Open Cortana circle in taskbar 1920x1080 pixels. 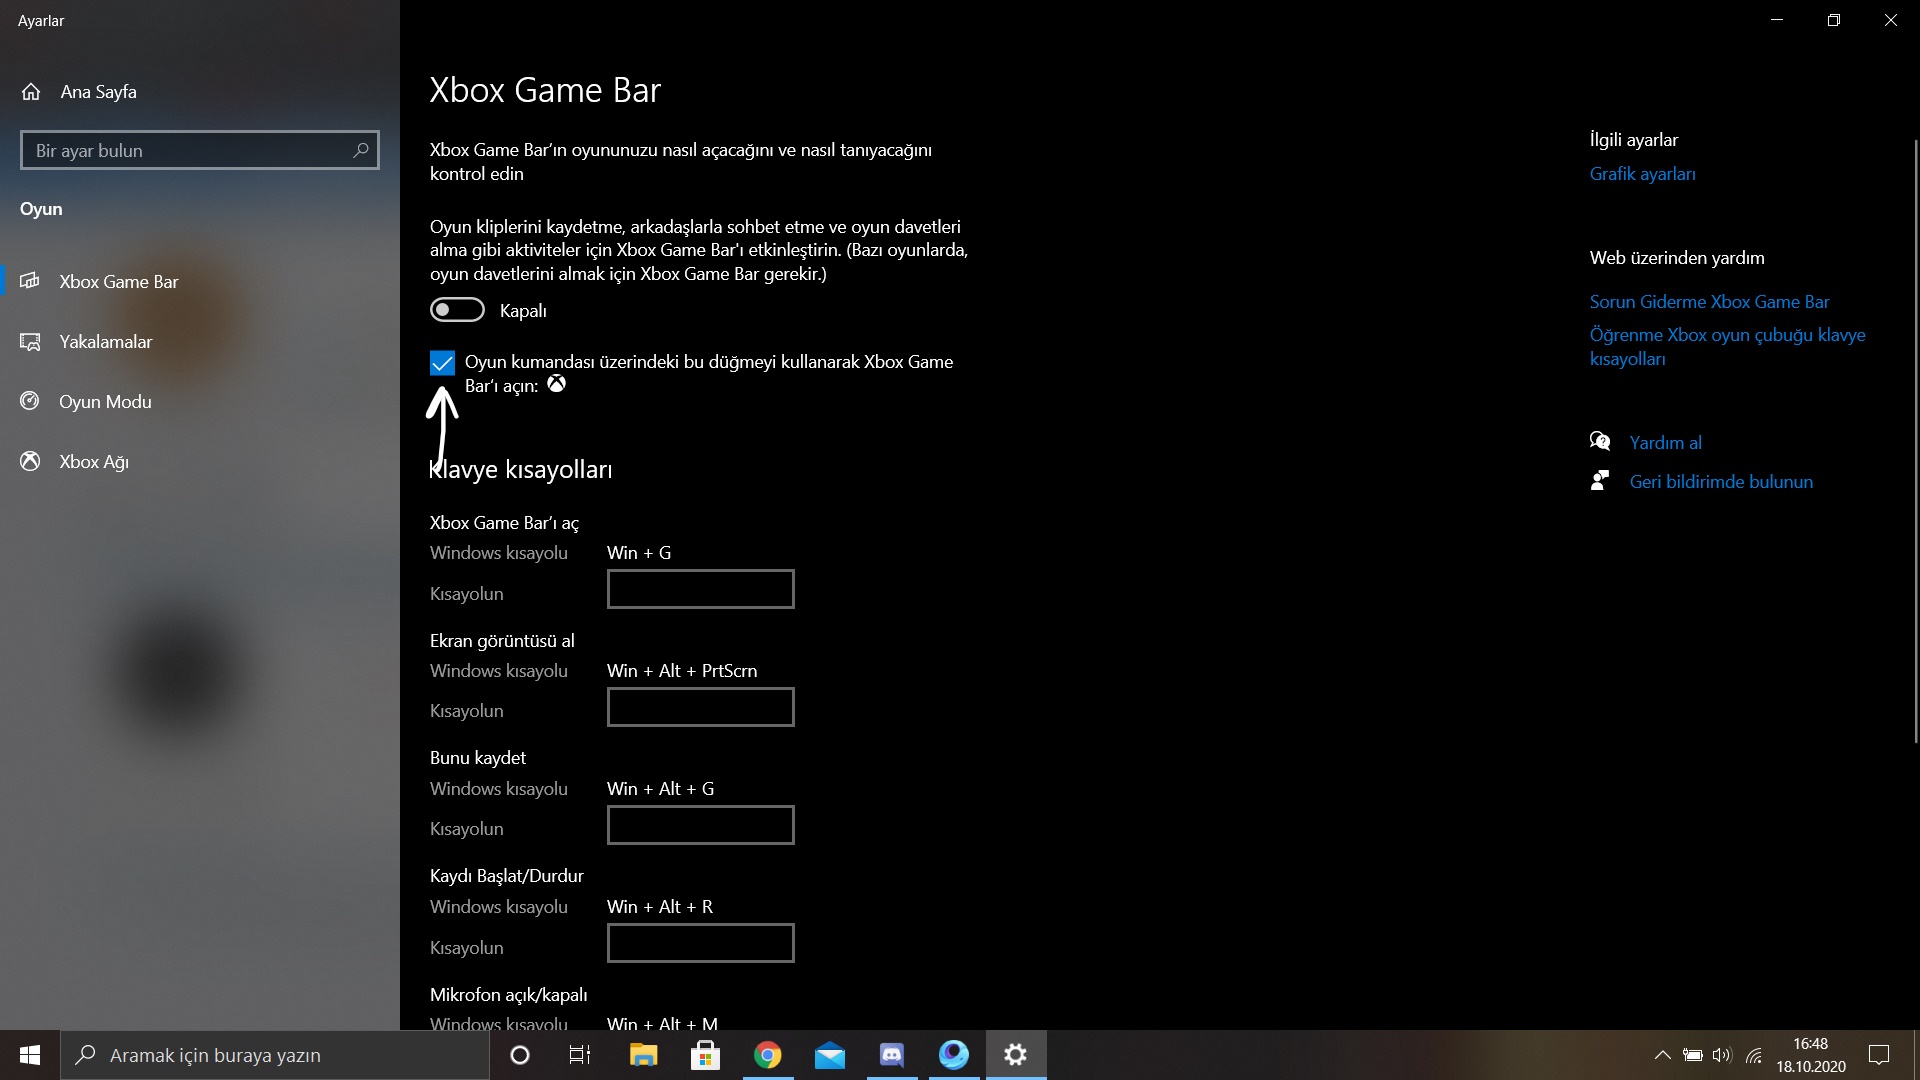(x=520, y=1055)
